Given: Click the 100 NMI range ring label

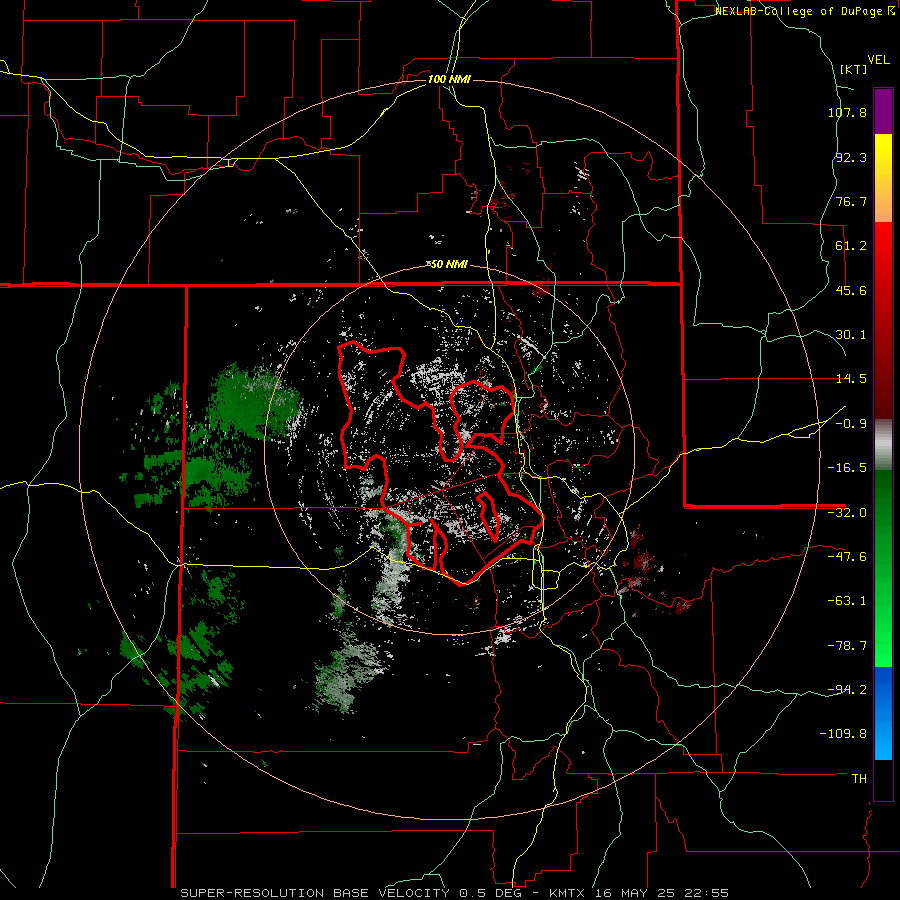Looking at the screenshot, I should [449, 79].
